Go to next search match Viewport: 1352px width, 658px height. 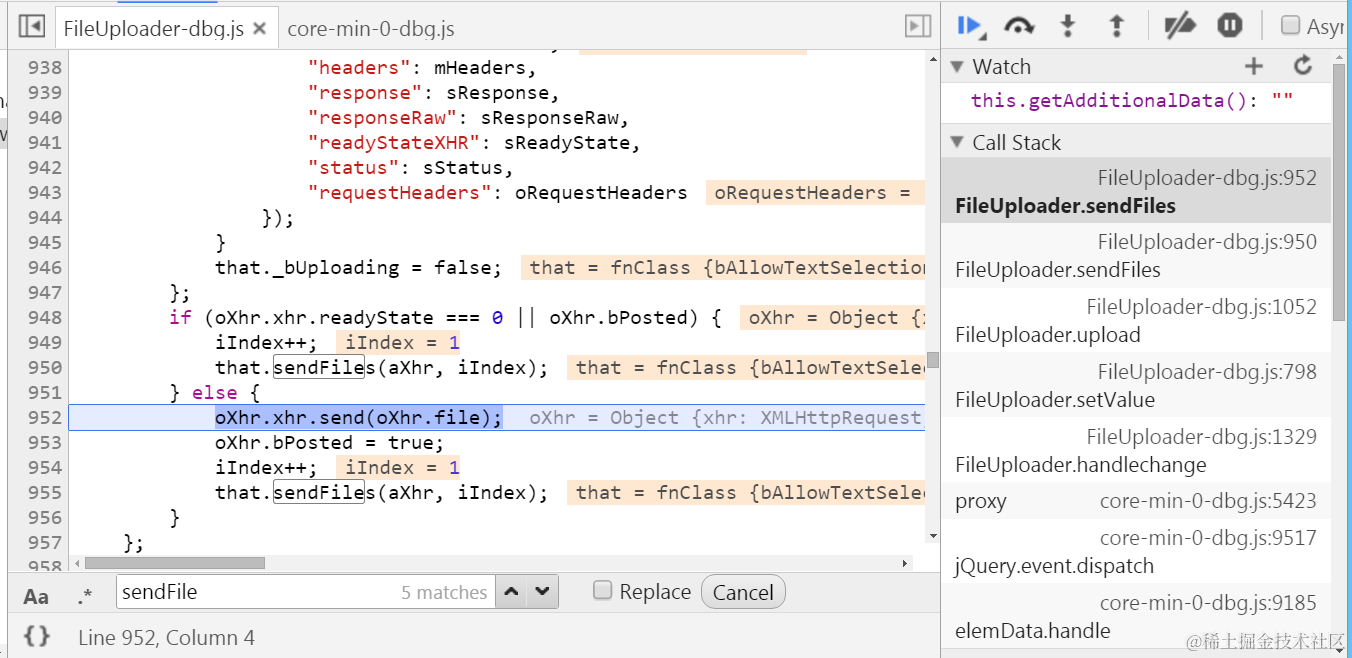(542, 592)
